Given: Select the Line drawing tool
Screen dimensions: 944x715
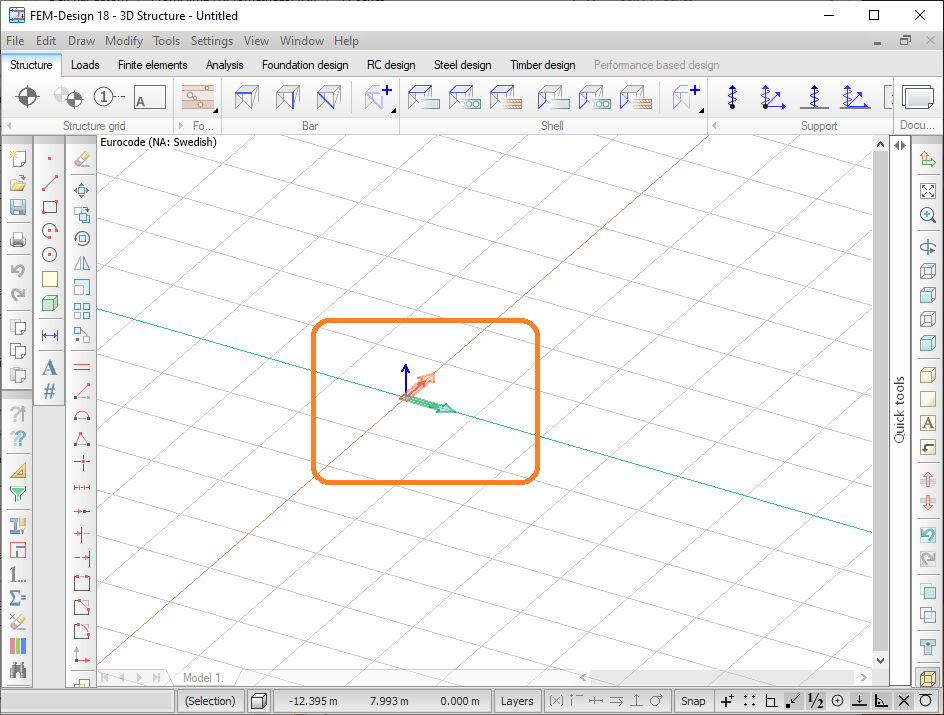Looking at the screenshot, I should coord(49,183).
